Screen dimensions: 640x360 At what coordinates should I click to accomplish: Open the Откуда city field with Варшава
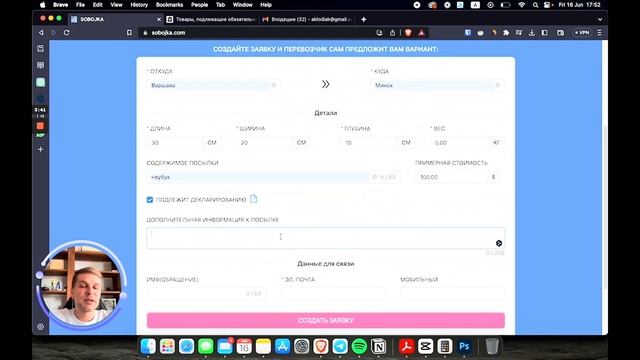(x=213, y=85)
